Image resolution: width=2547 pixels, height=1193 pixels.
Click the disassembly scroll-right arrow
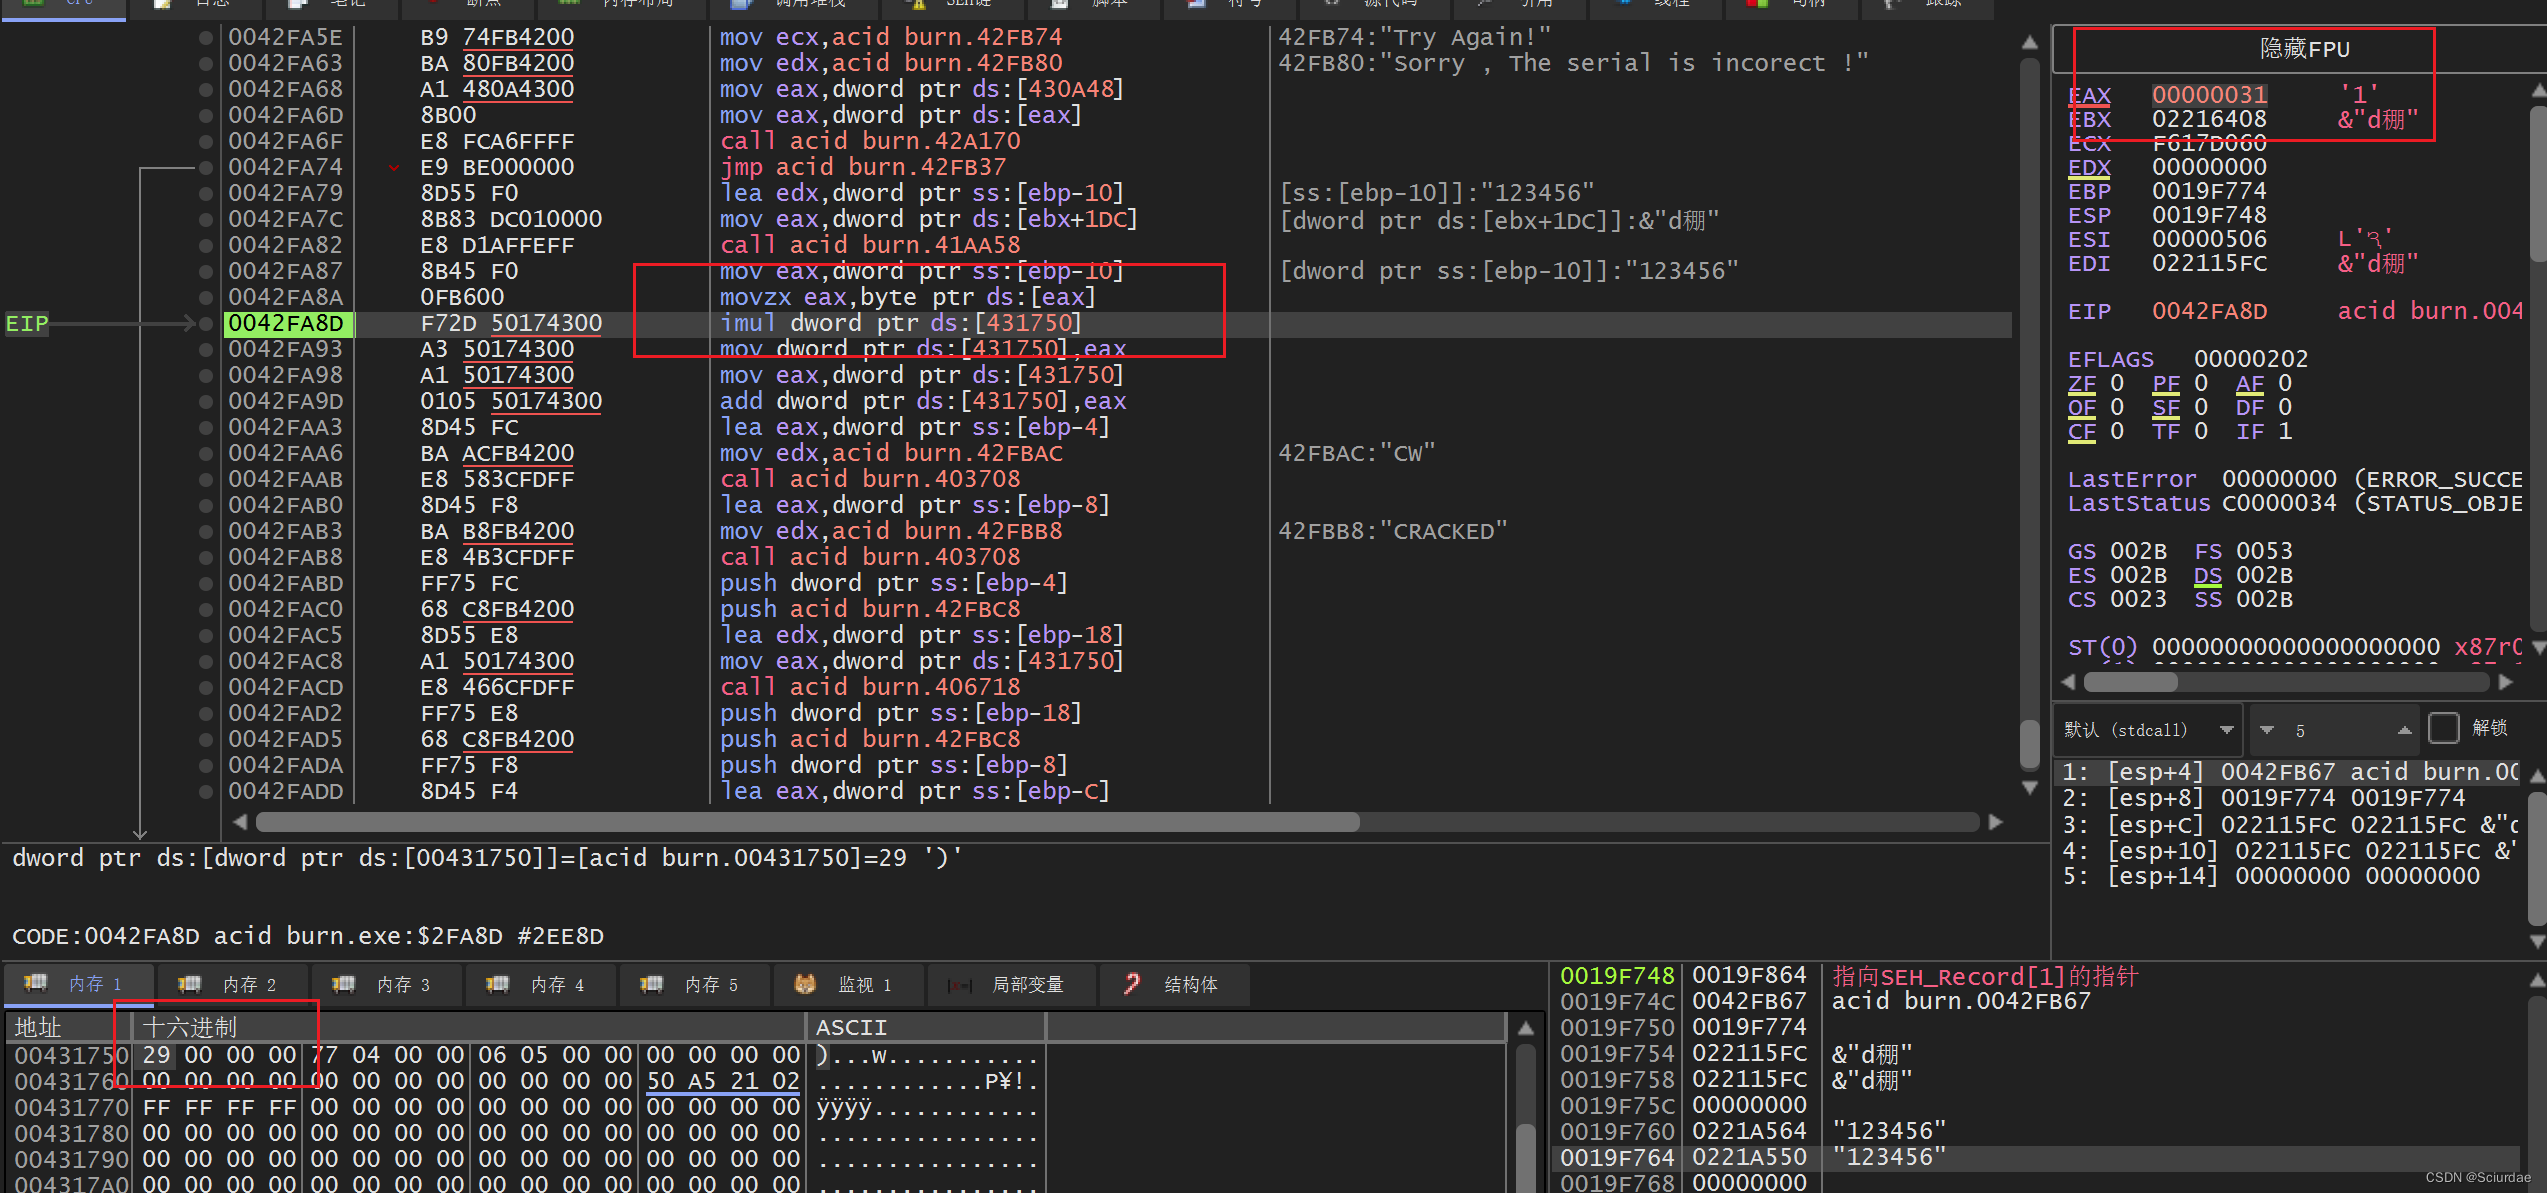tap(1995, 822)
